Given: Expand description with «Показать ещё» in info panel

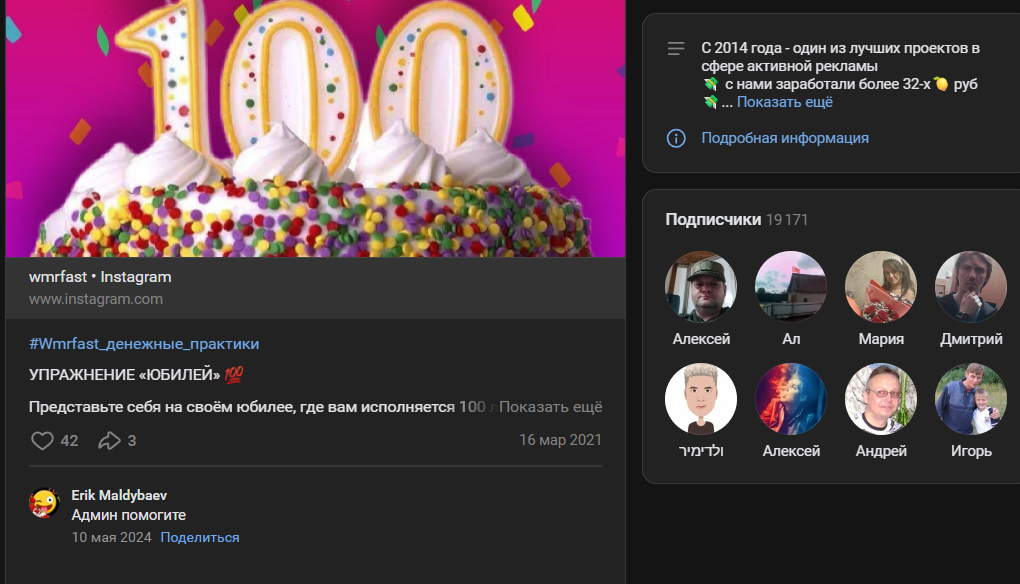Looking at the screenshot, I should pos(784,102).
